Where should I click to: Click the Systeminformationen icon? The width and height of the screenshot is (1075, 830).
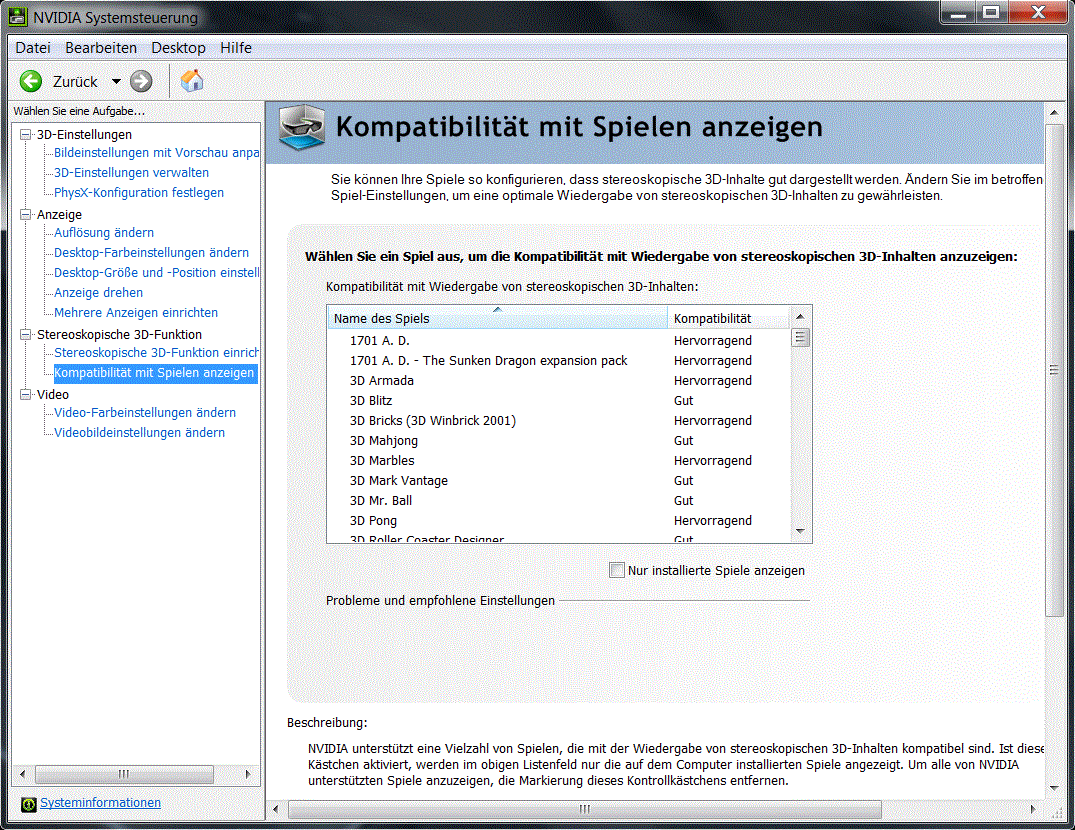tap(28, 804)
